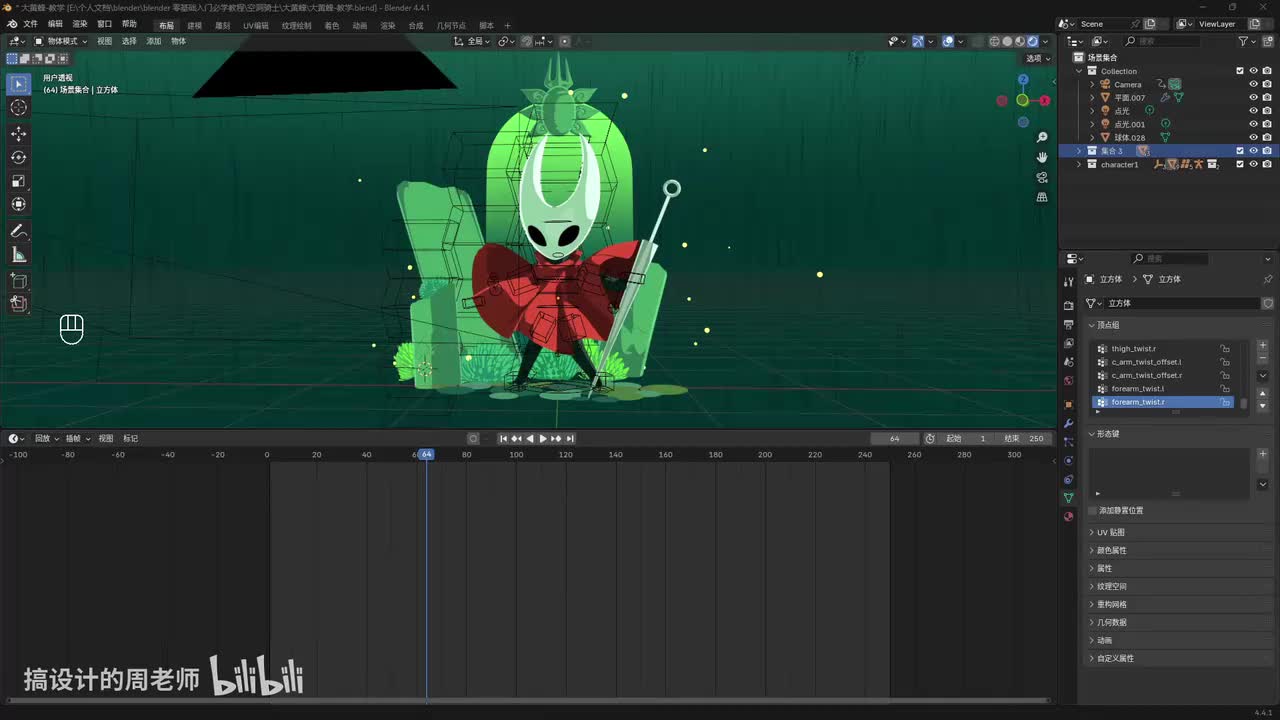
Task: Expand the character1 collection in the outliner
Action: tap(1079, 164)
